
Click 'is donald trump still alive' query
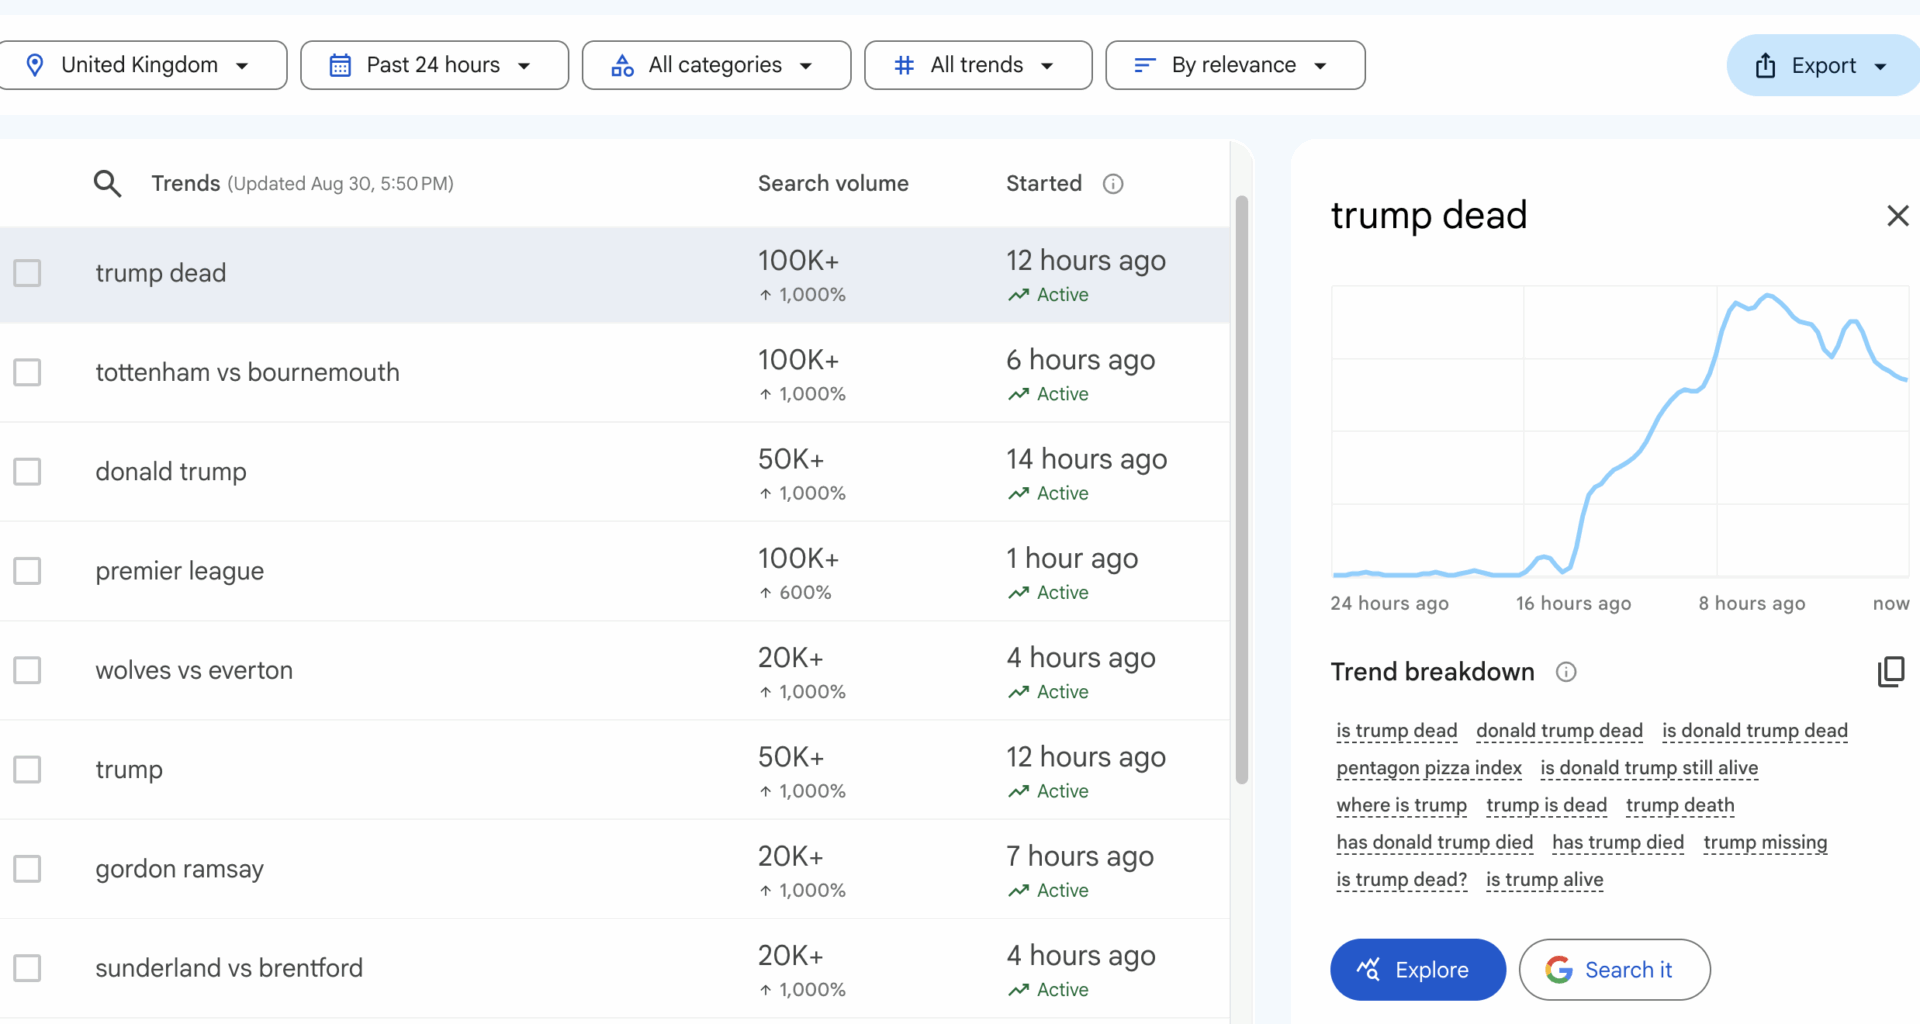point(1649,768)
